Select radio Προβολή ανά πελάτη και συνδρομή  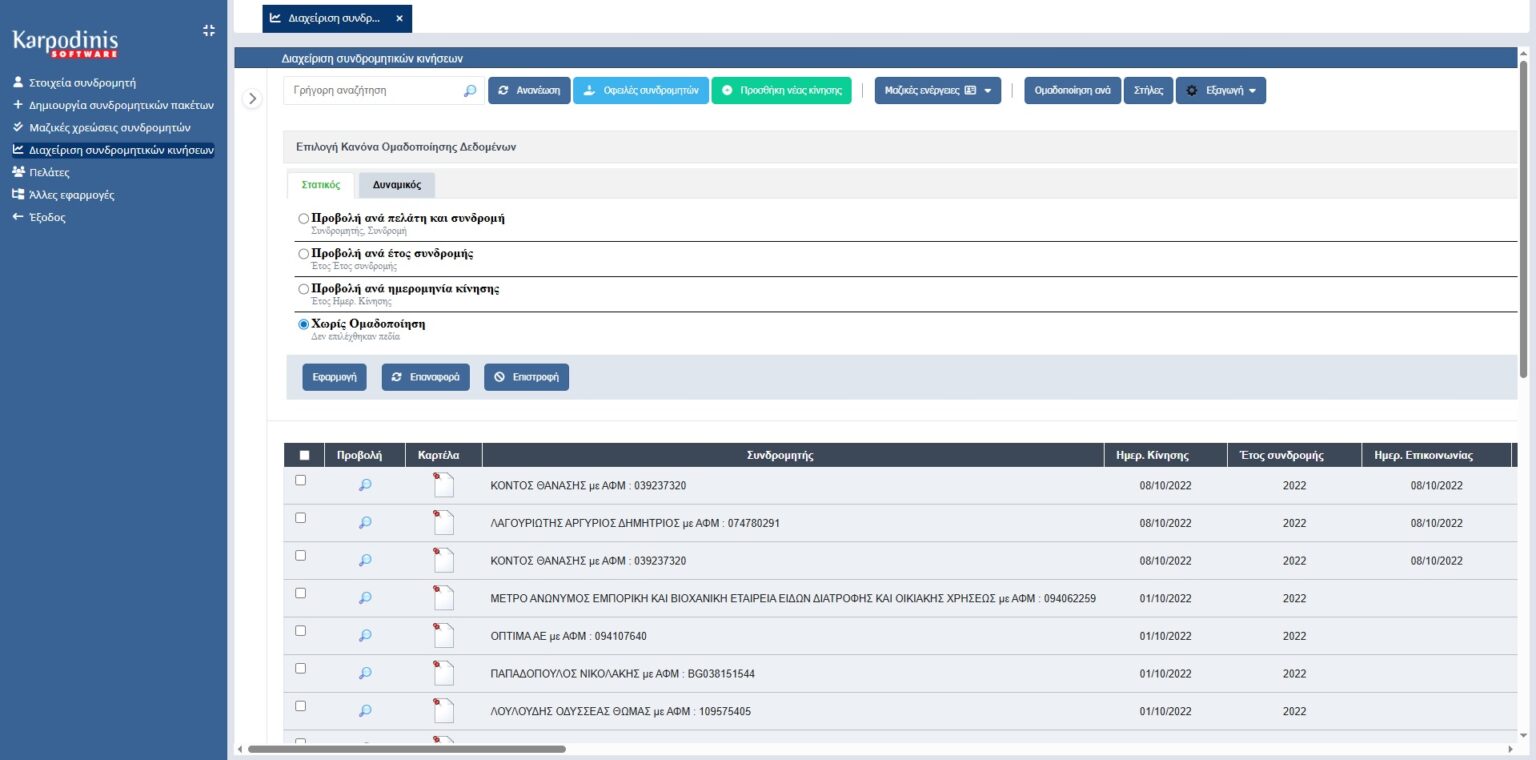304,218
